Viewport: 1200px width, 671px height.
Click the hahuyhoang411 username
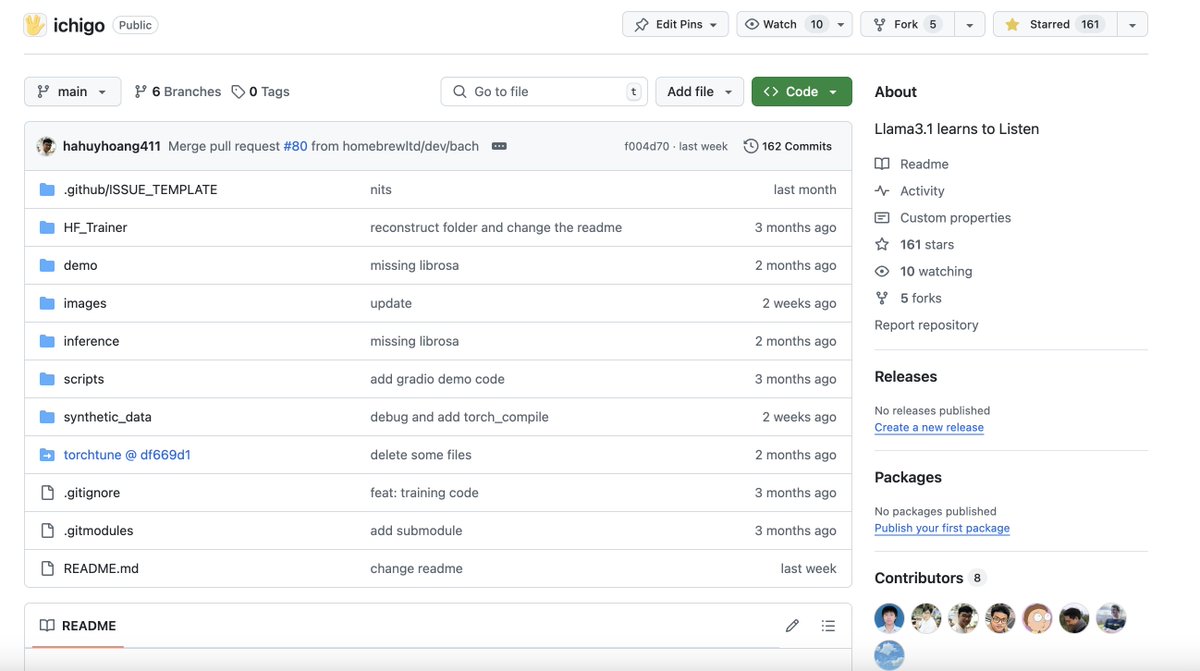coord(111,146)
